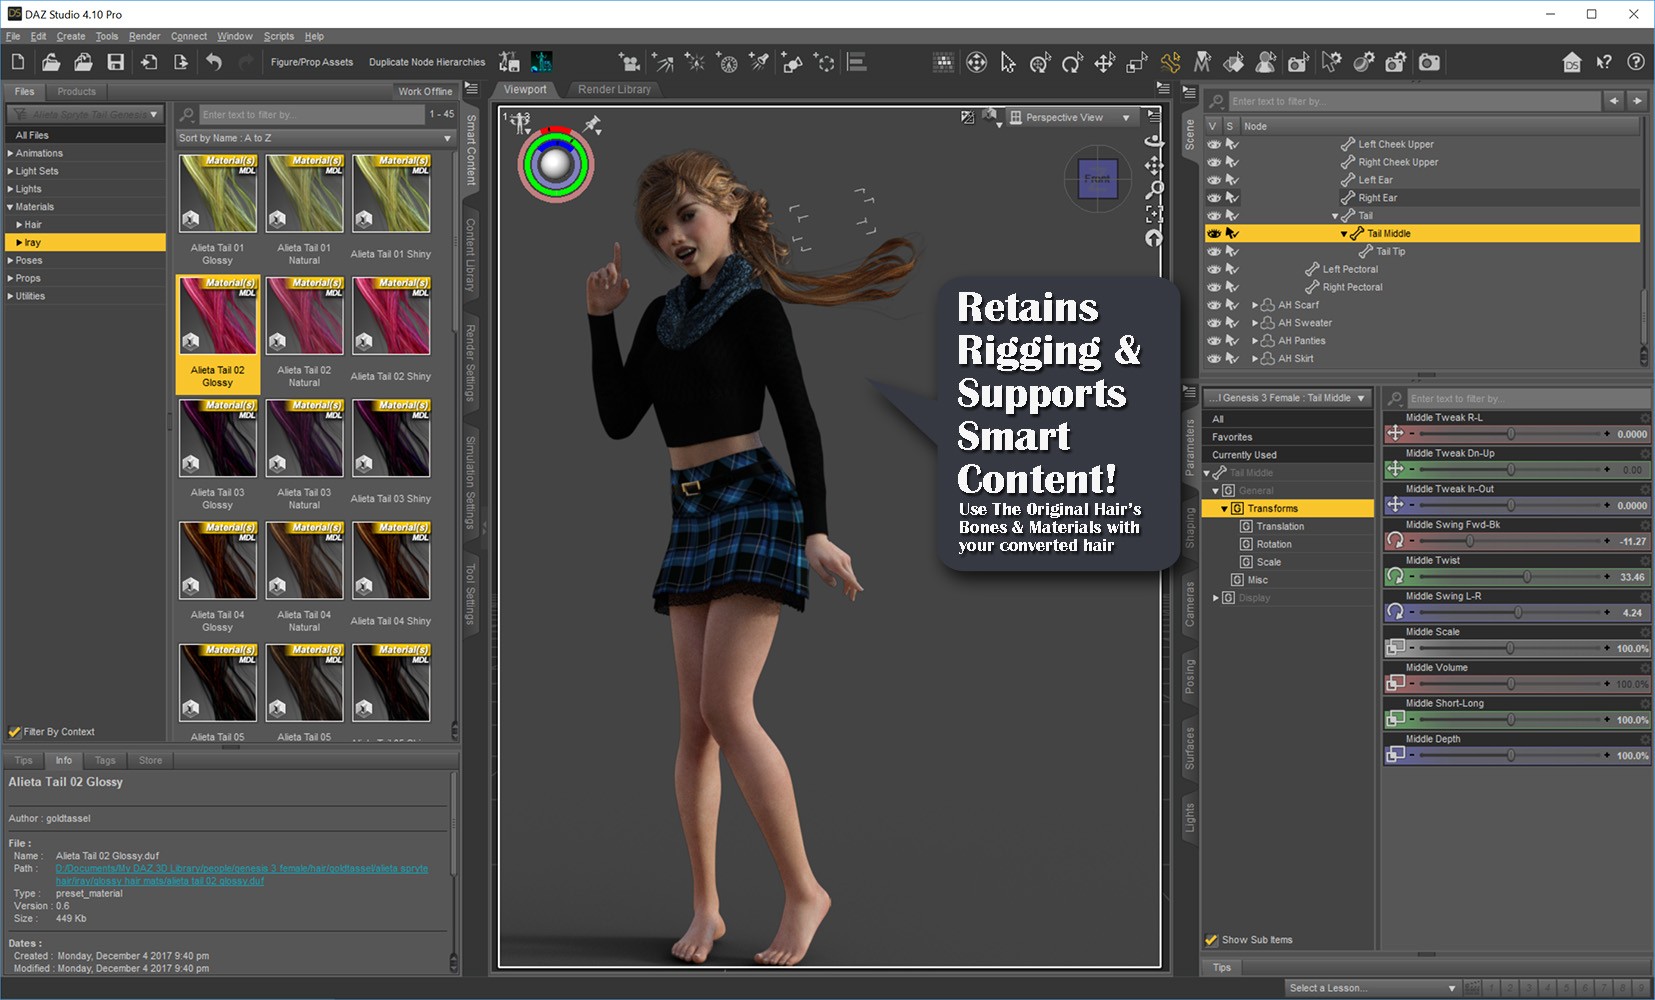Screen dimensions: 1655x1000
Task: Open the Scripts menu
Action: point(279,36)
